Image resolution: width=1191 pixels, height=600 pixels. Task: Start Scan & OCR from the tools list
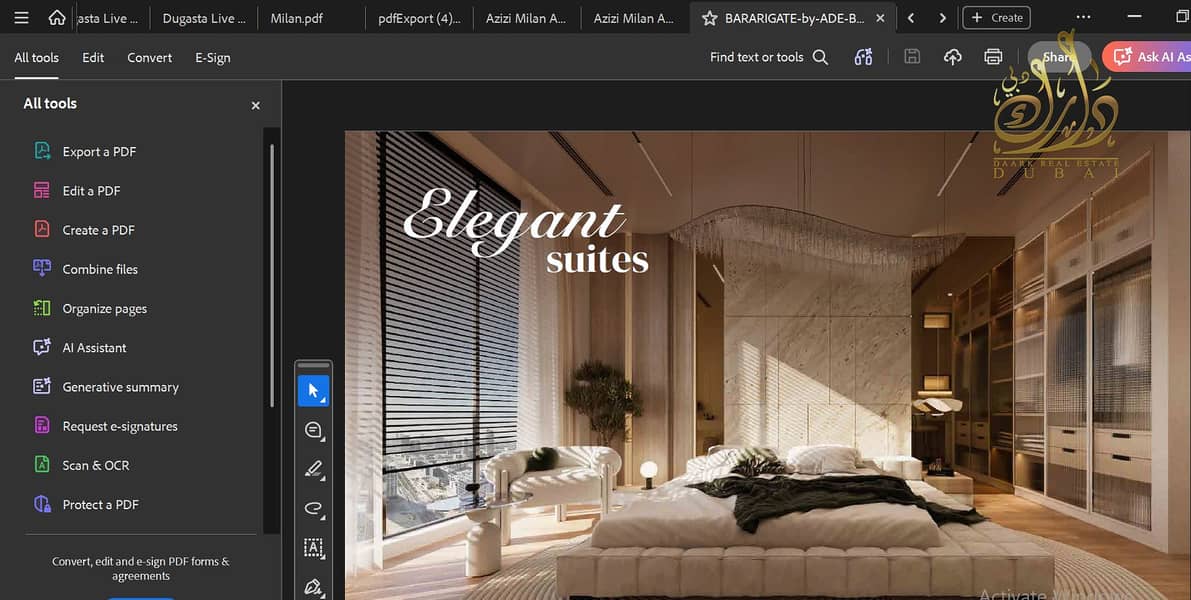(96, 464)
